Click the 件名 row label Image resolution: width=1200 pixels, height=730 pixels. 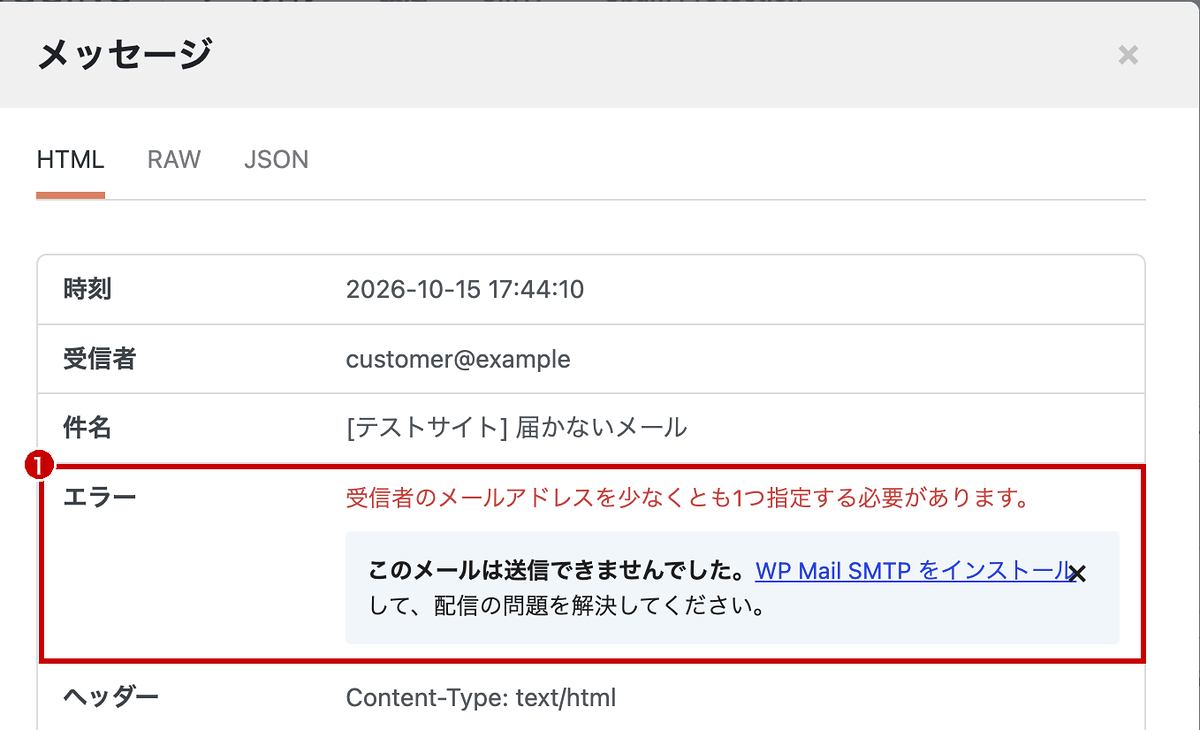coord(88,428)
